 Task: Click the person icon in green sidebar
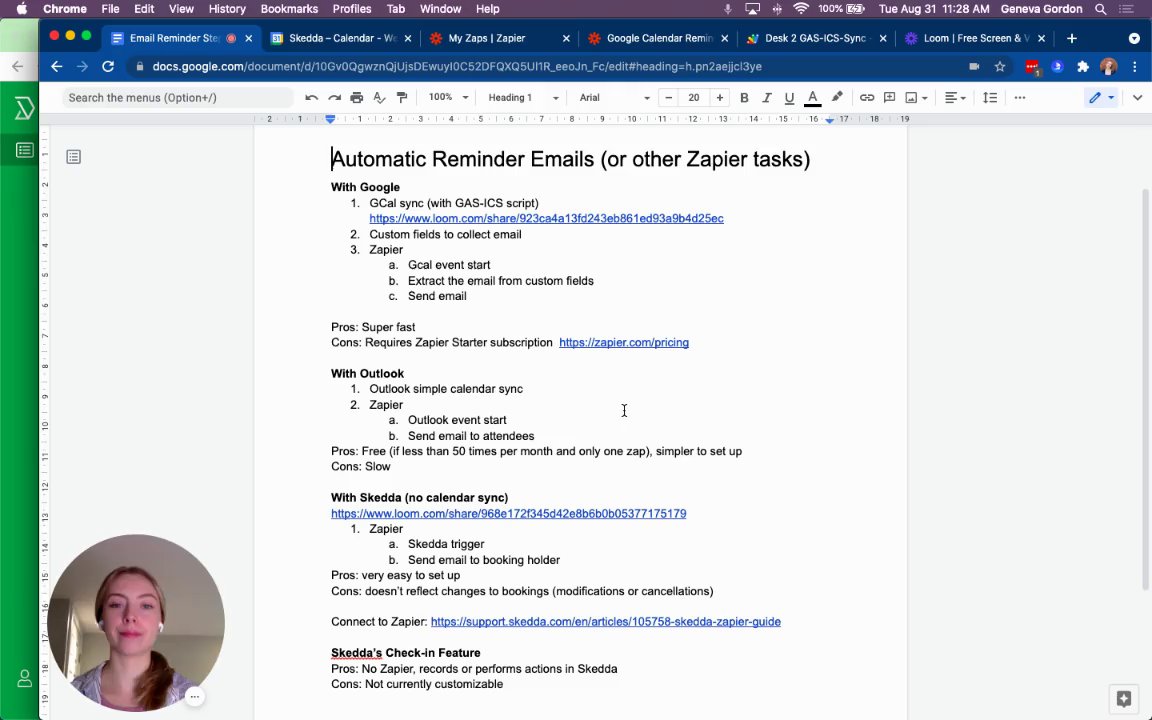tap(24, 679)
